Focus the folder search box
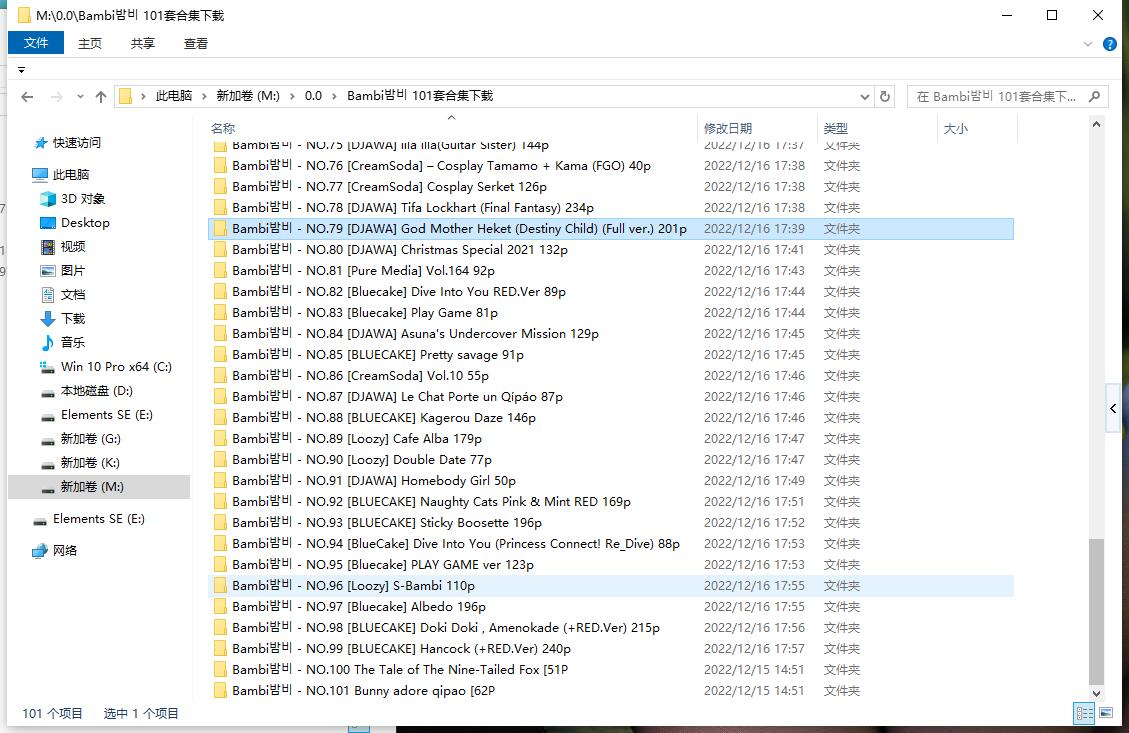The image size is (1129, 733). [997, 96]
